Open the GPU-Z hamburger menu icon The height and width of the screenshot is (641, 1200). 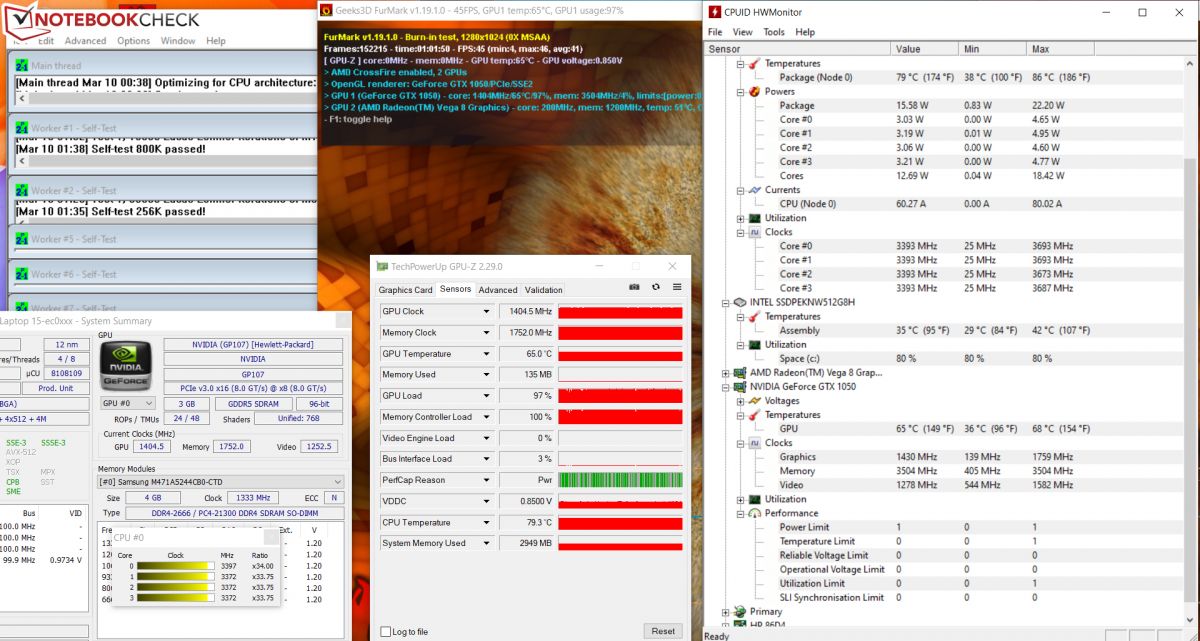[677, 287]
